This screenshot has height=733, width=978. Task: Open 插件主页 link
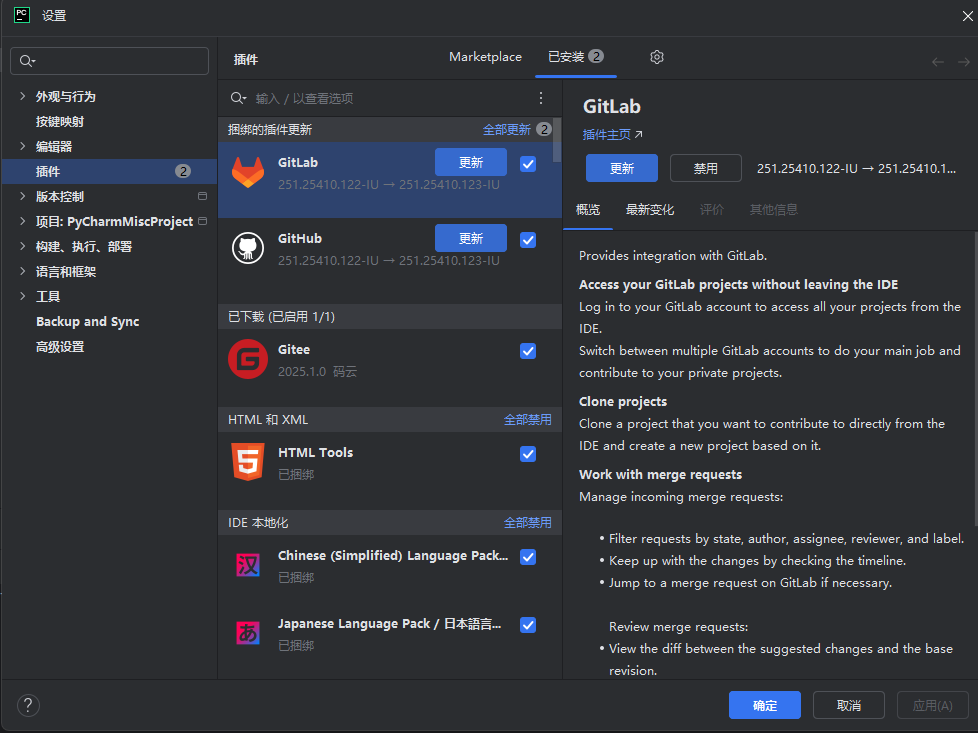tap(612, 135)
